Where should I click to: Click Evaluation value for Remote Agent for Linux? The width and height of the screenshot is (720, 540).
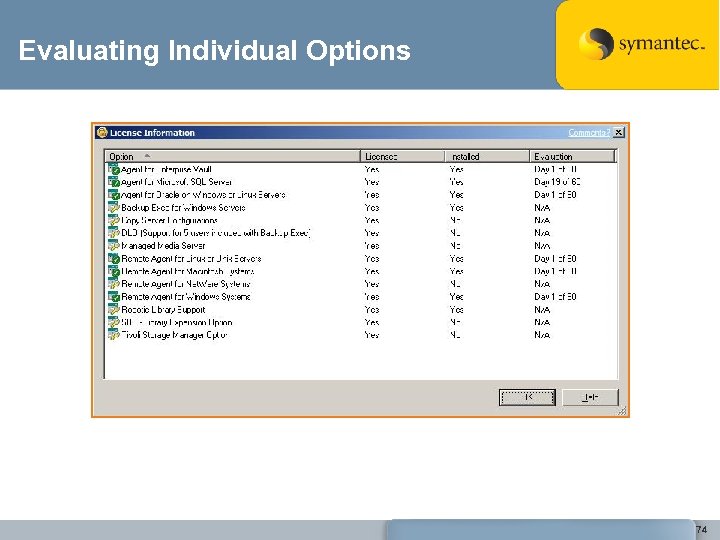point(555,259)
